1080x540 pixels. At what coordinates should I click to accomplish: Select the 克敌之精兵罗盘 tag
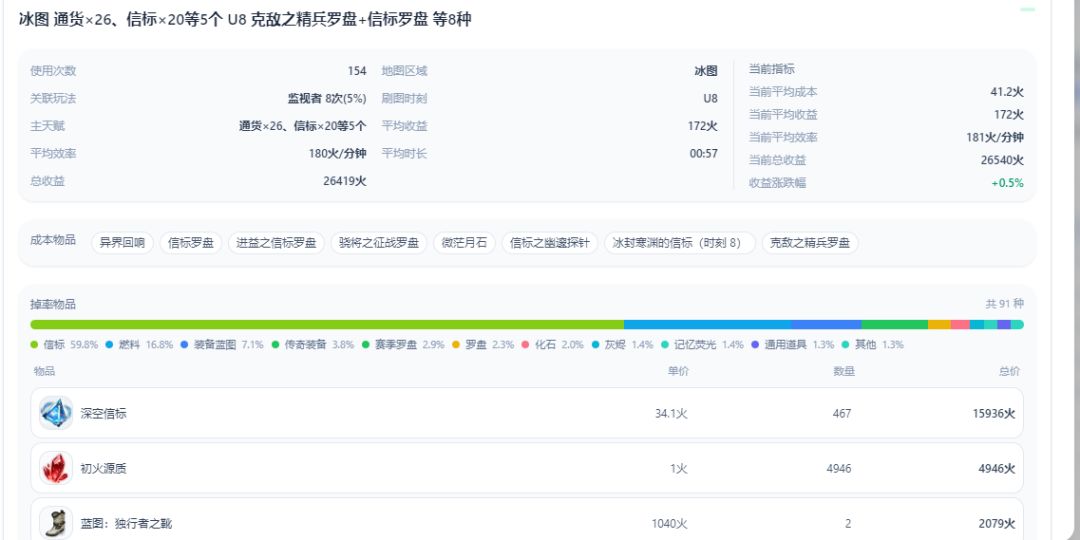810,242
